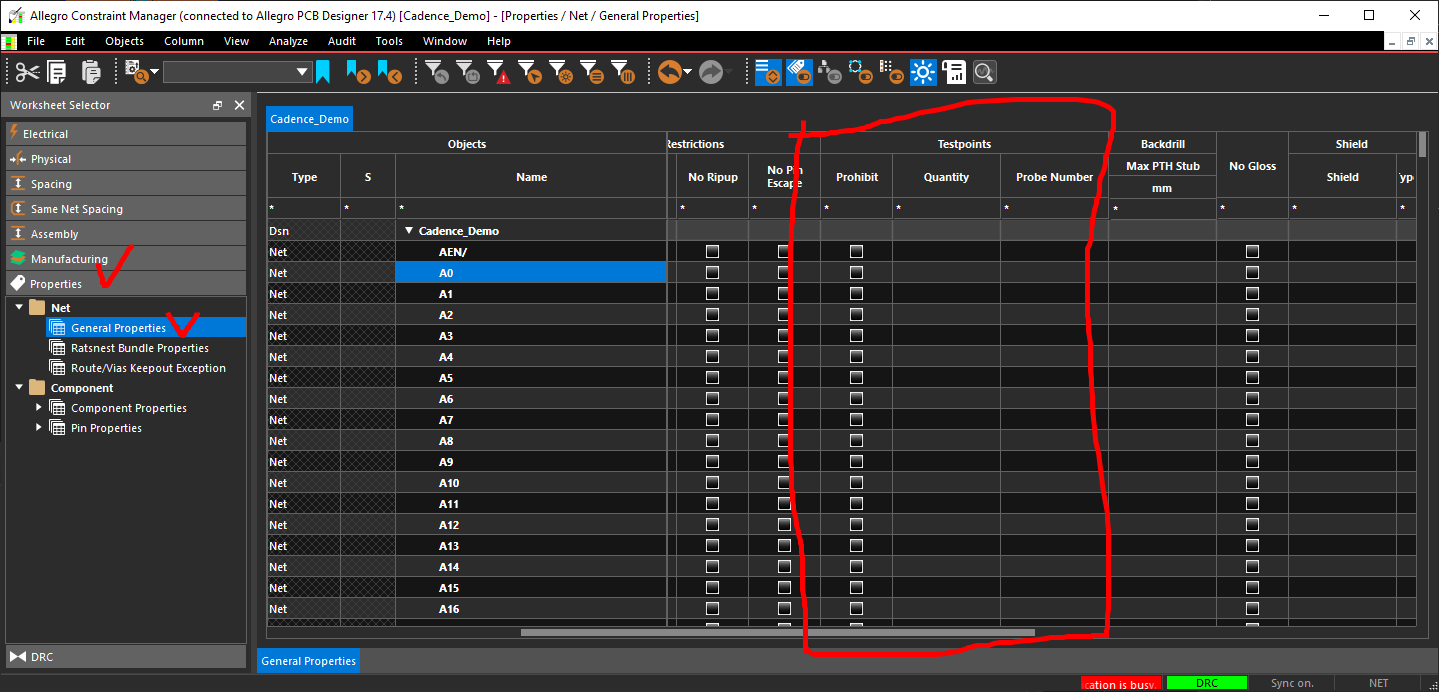Tick No Ripup checkbox for net AEN/
This screenshot has height=692, width=1439.
(712, 252)
